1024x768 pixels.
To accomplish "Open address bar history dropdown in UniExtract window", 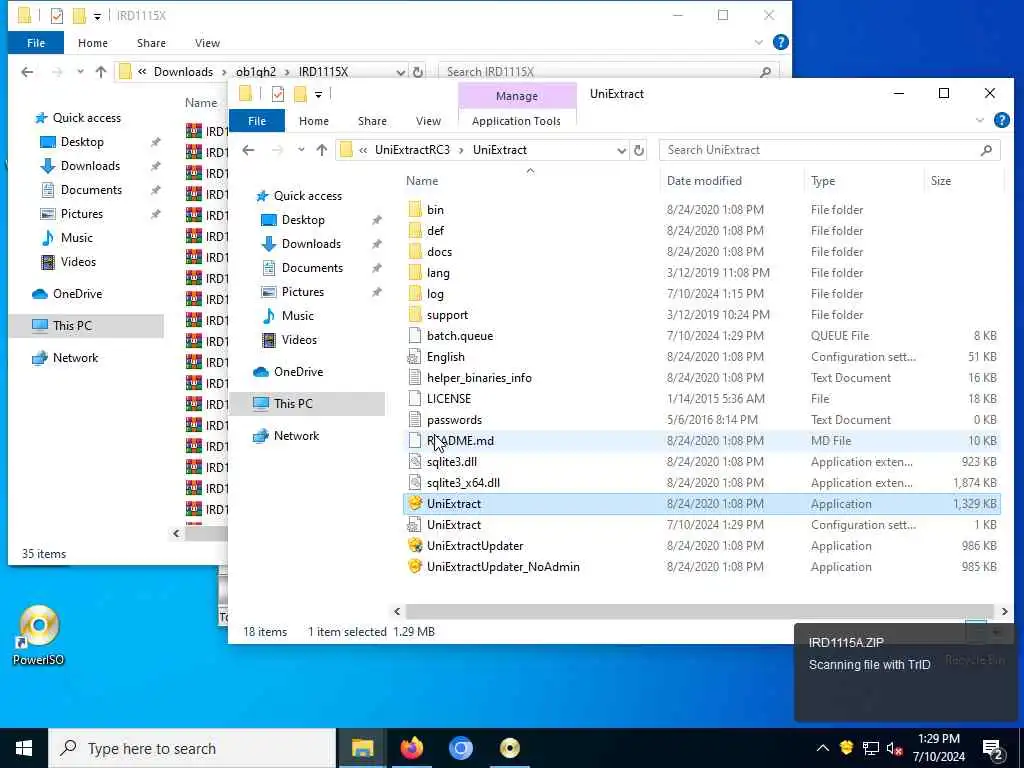I will click(x=621, y=150).
